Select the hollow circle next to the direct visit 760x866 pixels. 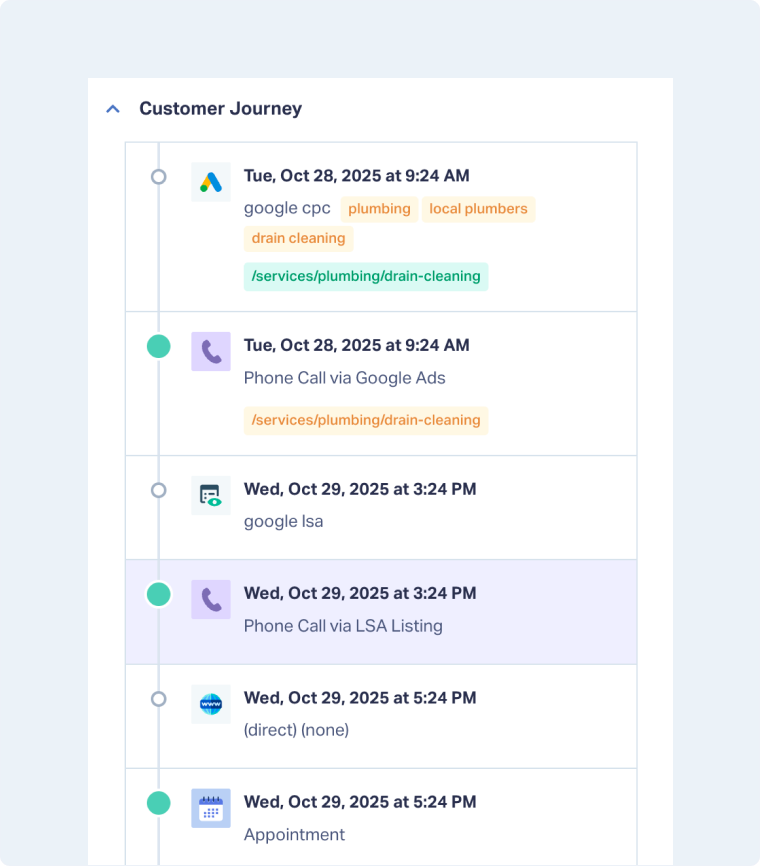tap(158, 700)
